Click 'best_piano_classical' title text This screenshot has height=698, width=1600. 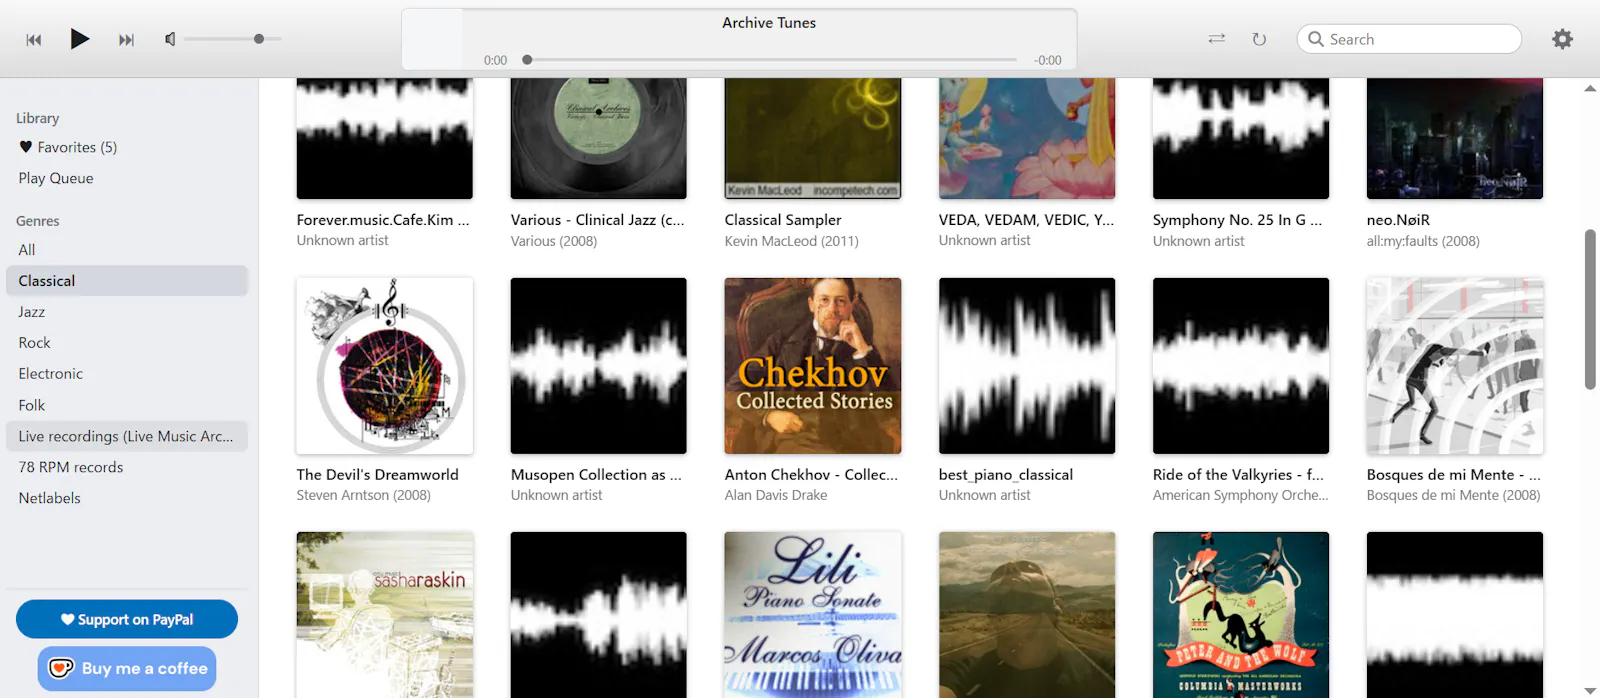[x=1006, y=475]
